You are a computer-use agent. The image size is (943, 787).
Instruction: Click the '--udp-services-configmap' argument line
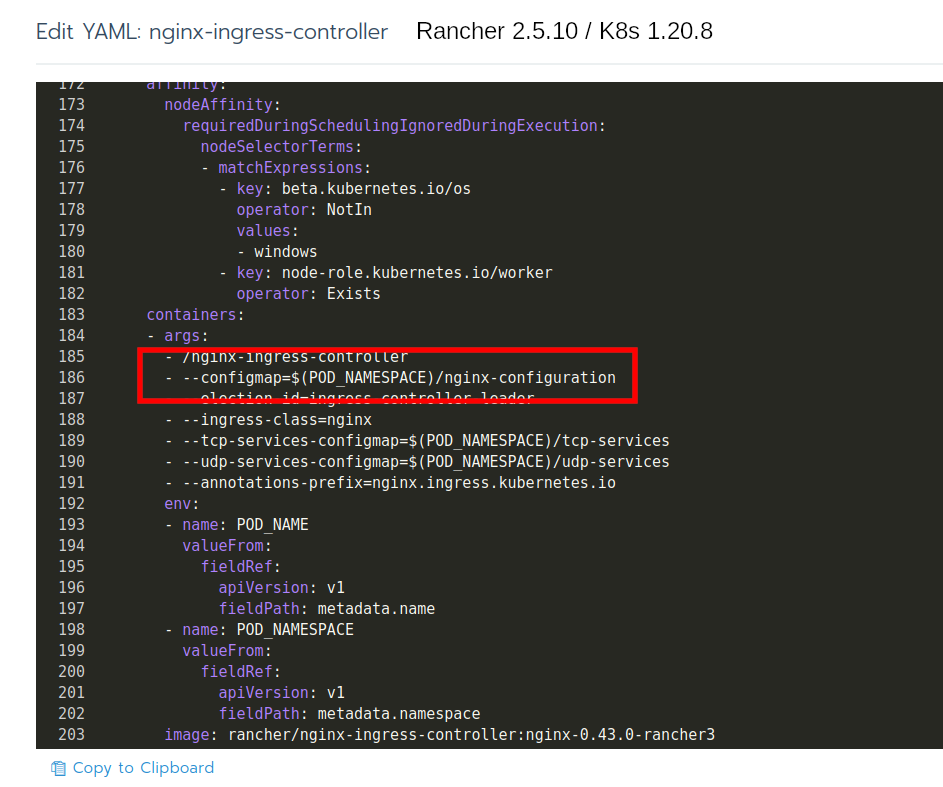point(426,462)
